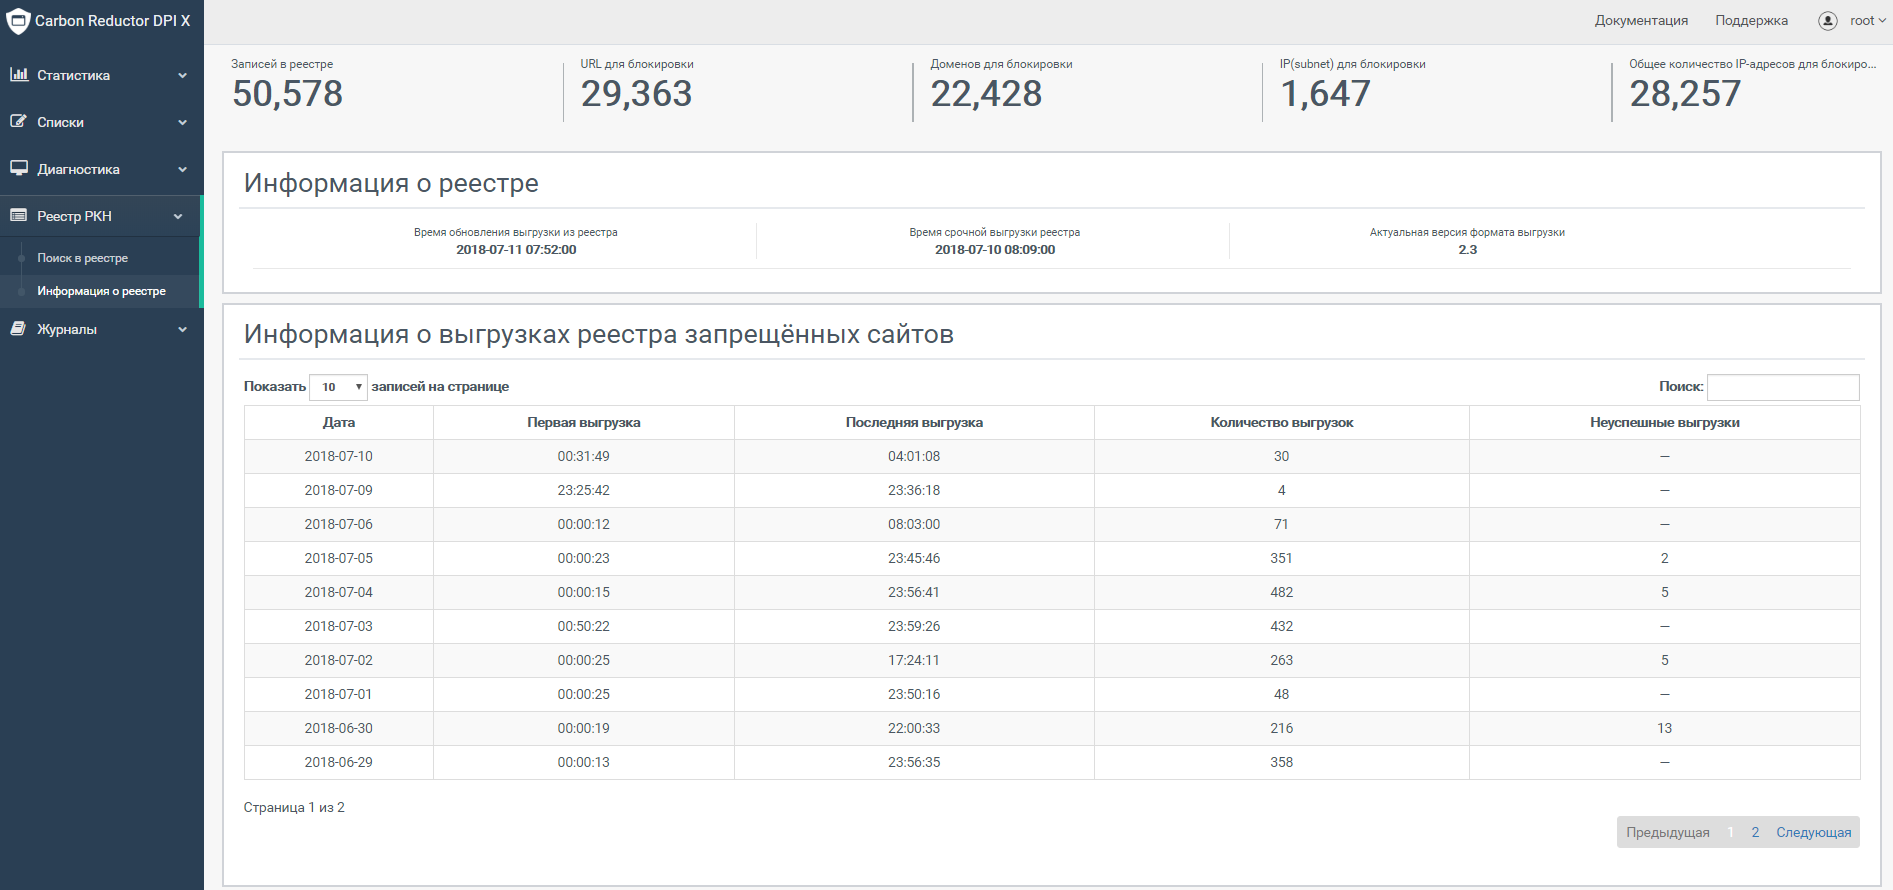
Task: Sort table by Дата column
Action: (339, 422)
